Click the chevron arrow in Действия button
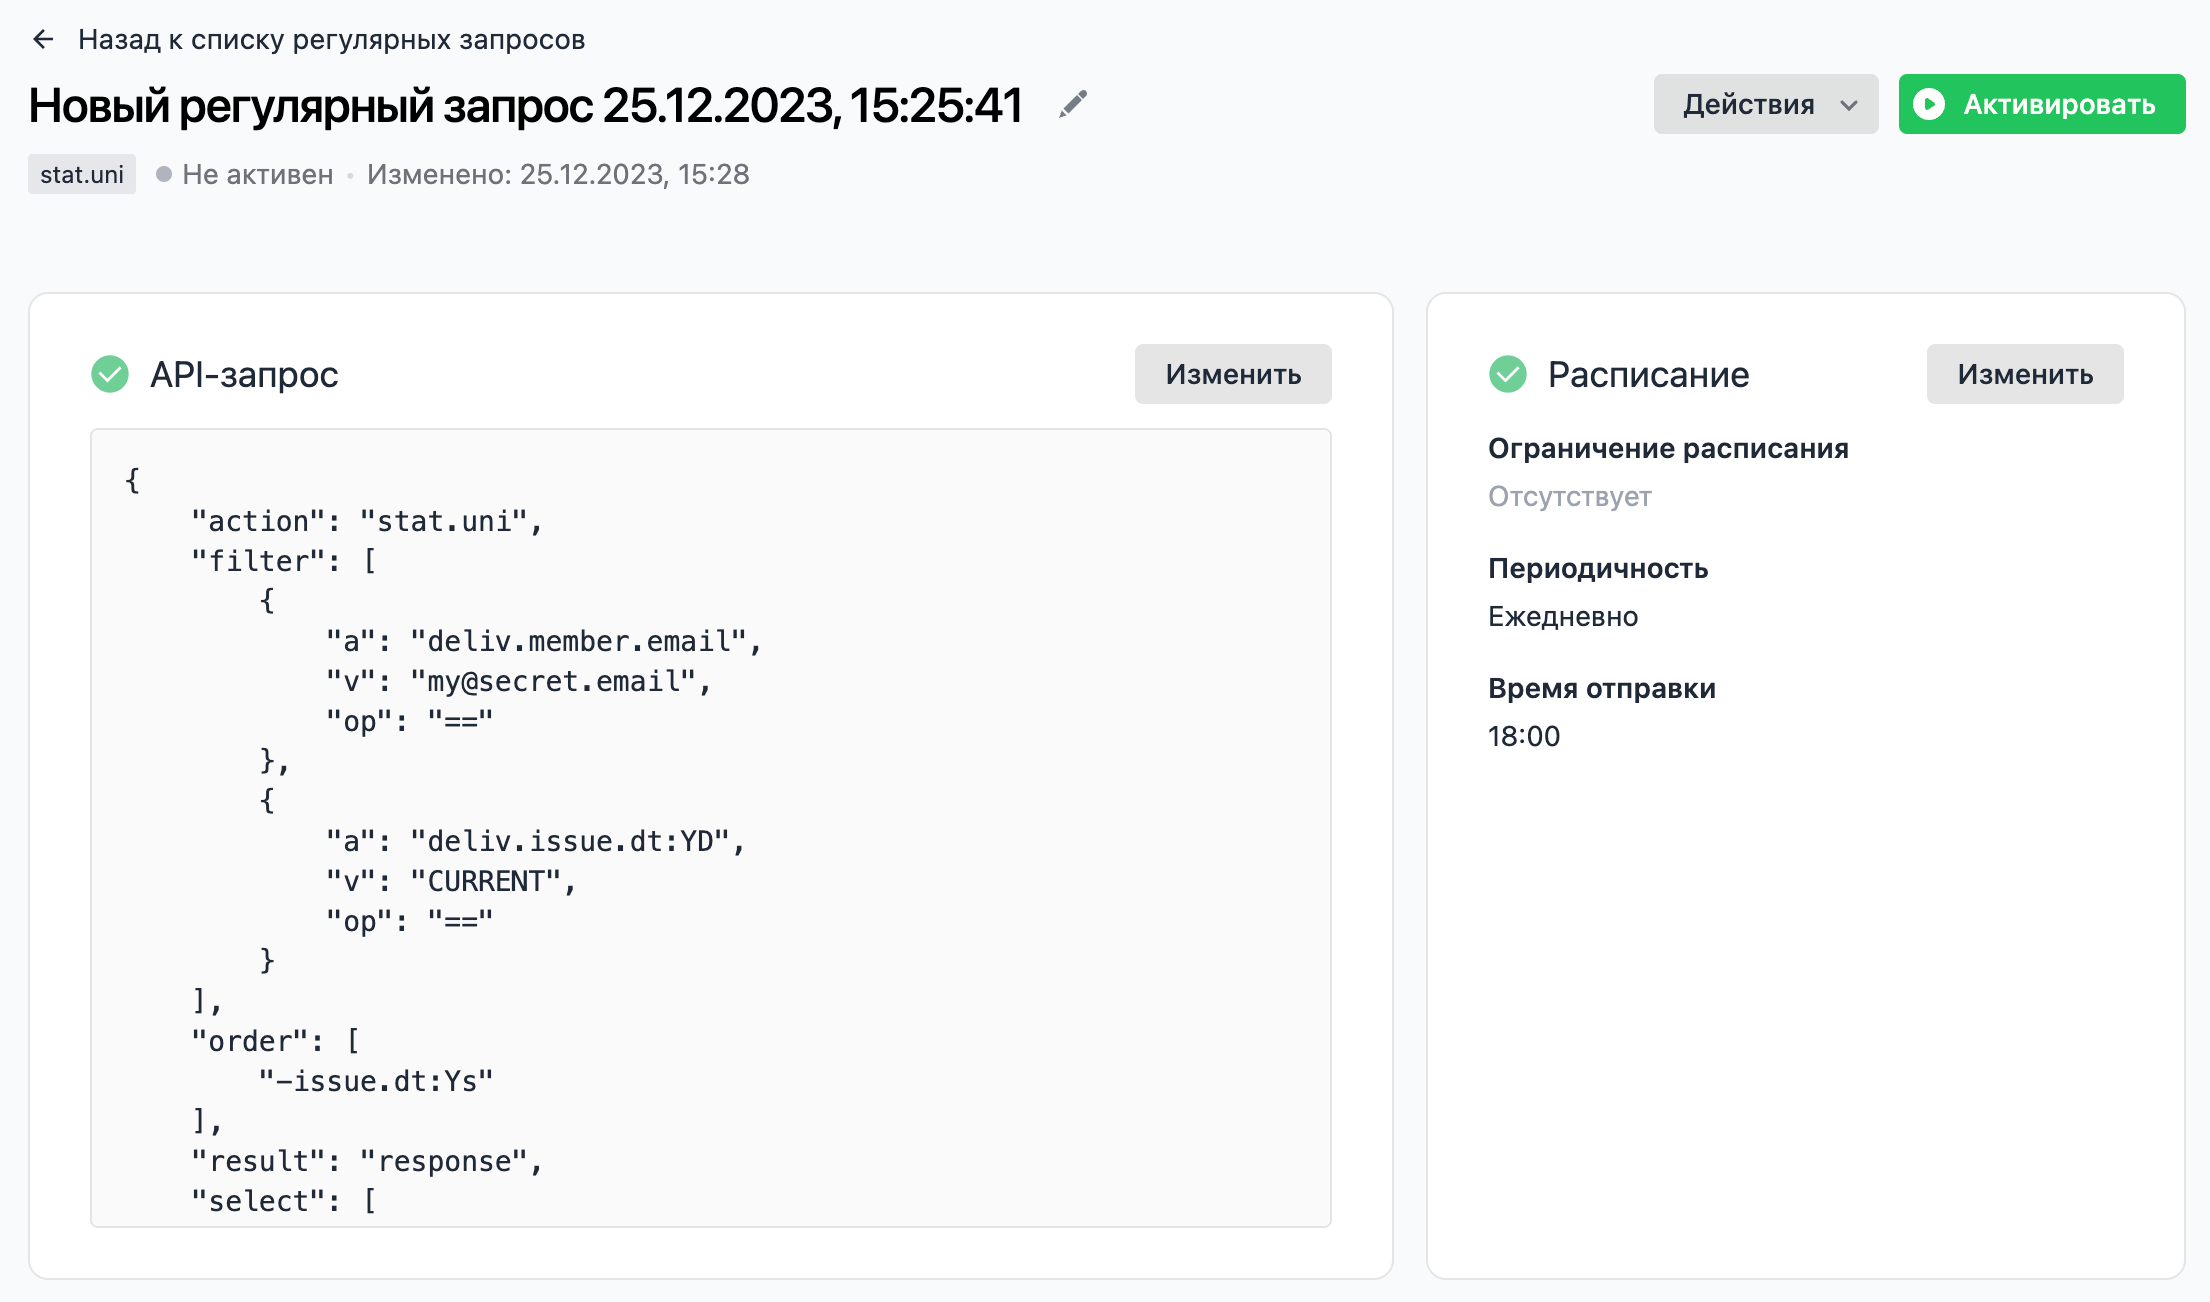This screenshot has height=1302, width=2210. (1849, 105)
